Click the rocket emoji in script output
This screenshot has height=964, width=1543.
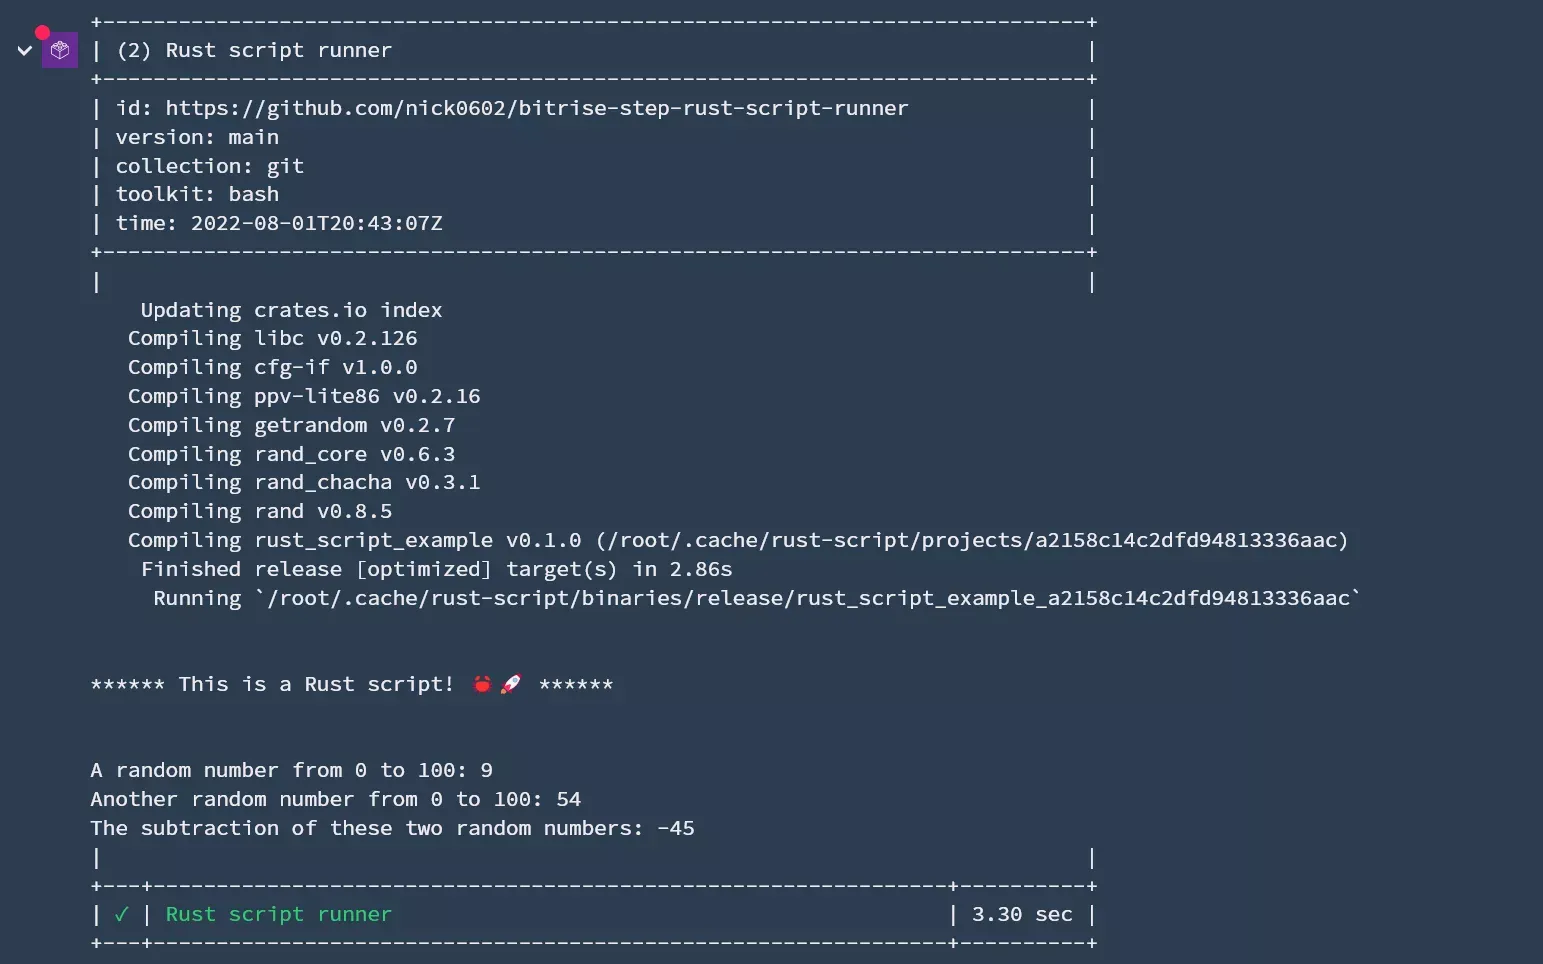[511, 684]
